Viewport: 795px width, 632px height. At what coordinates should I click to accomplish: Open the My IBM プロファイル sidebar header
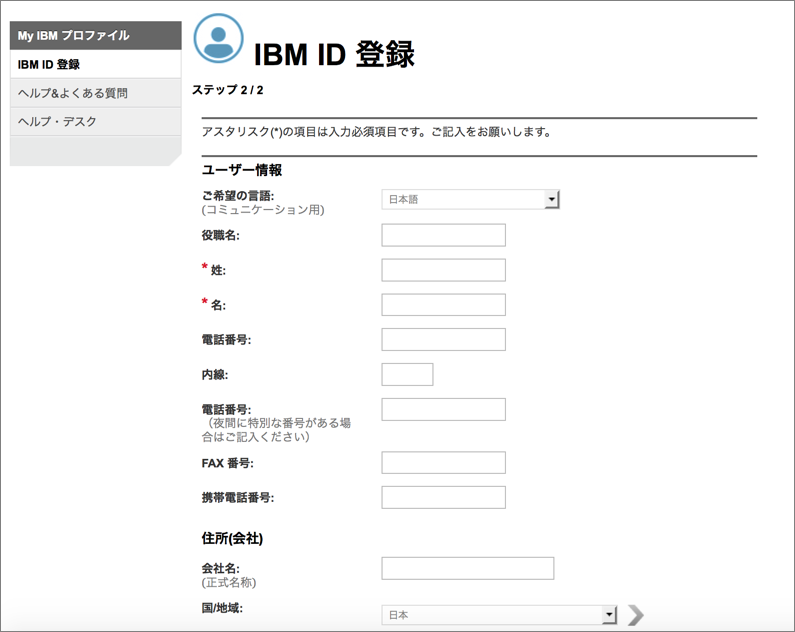[x=95, y=35]
